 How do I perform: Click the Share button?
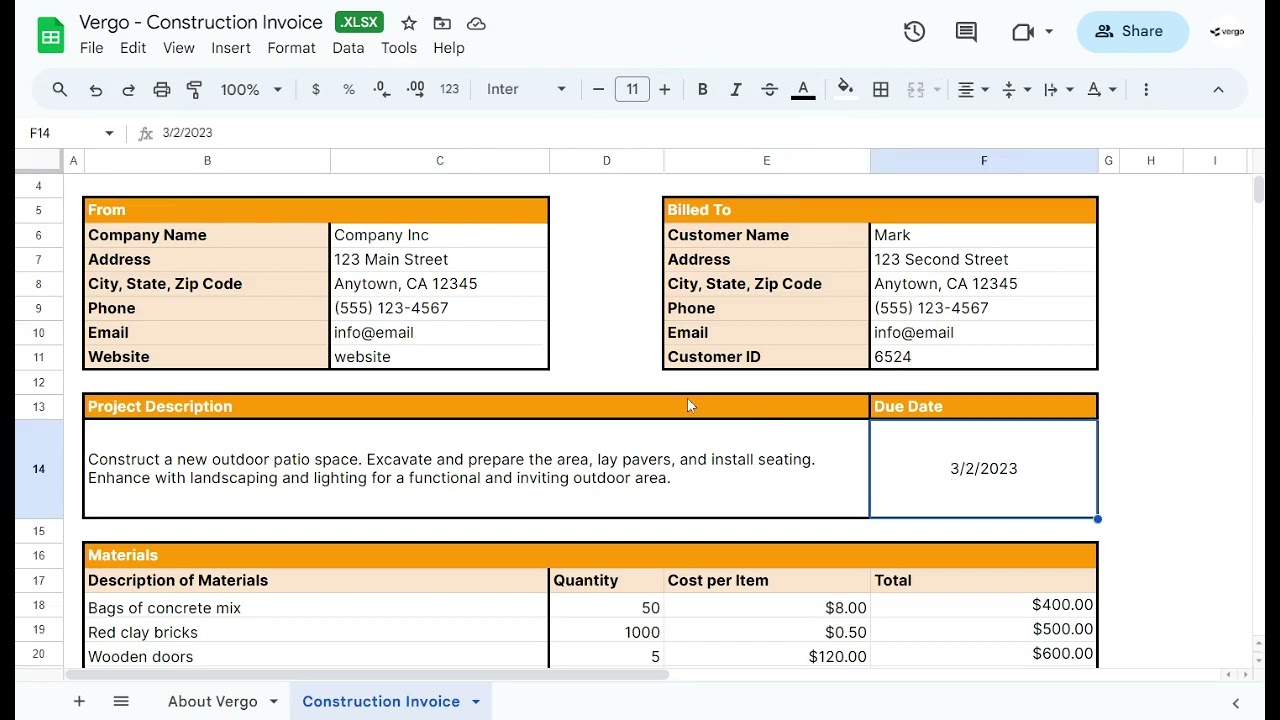[x=1132, y=31]
